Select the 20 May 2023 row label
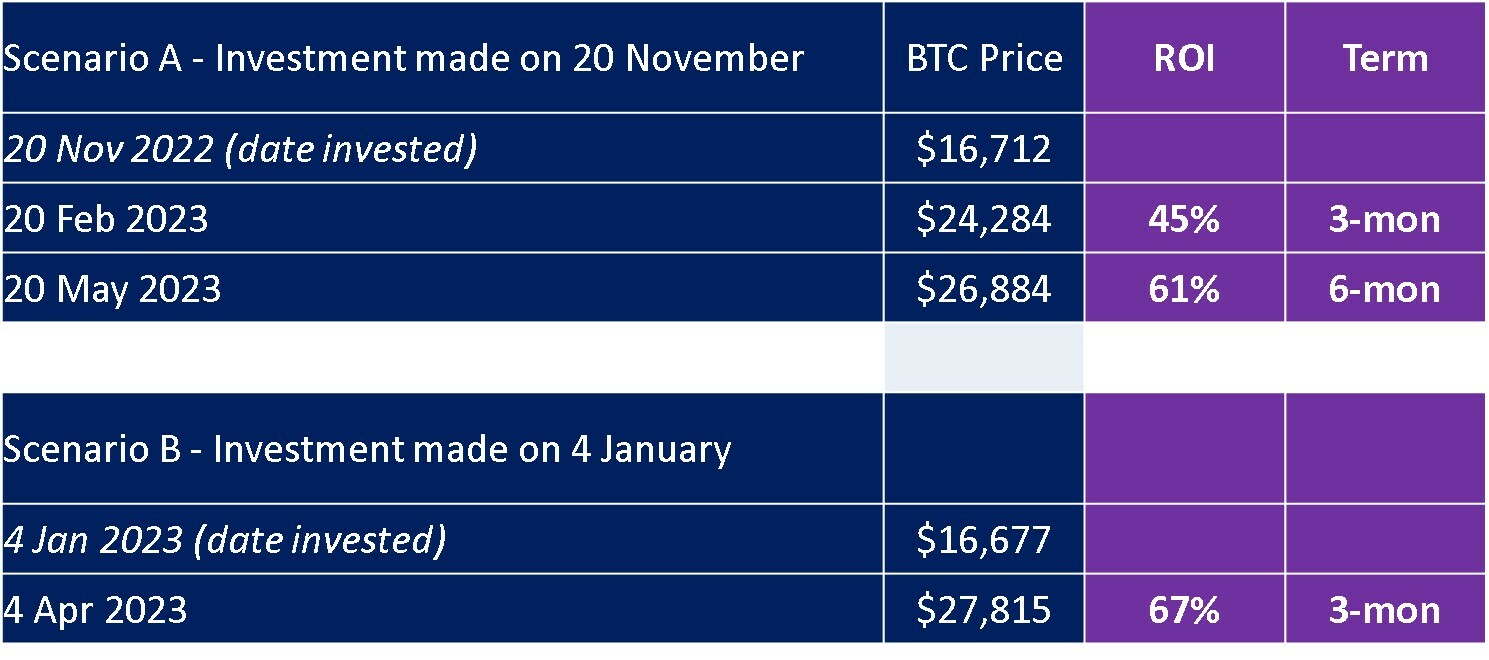Viewport: 1489px width, 660px height. pos(442,288)
